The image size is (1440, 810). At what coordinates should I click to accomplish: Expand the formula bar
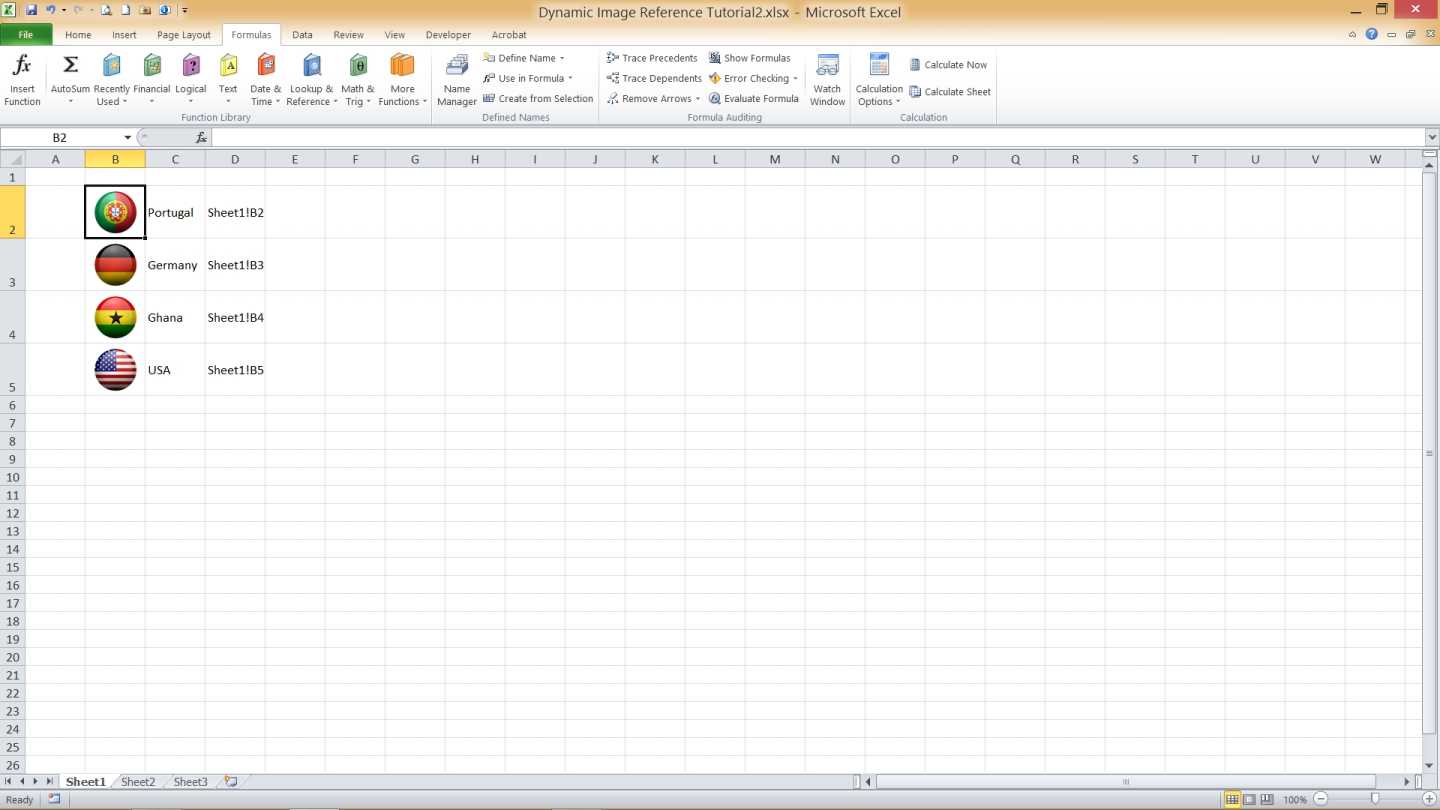point(1431,138)
